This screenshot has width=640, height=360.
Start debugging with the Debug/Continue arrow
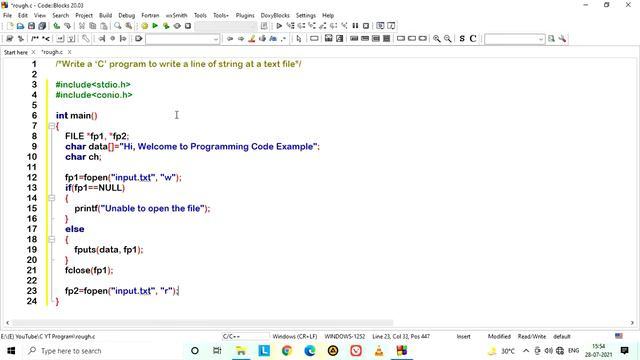click(279, 26)
